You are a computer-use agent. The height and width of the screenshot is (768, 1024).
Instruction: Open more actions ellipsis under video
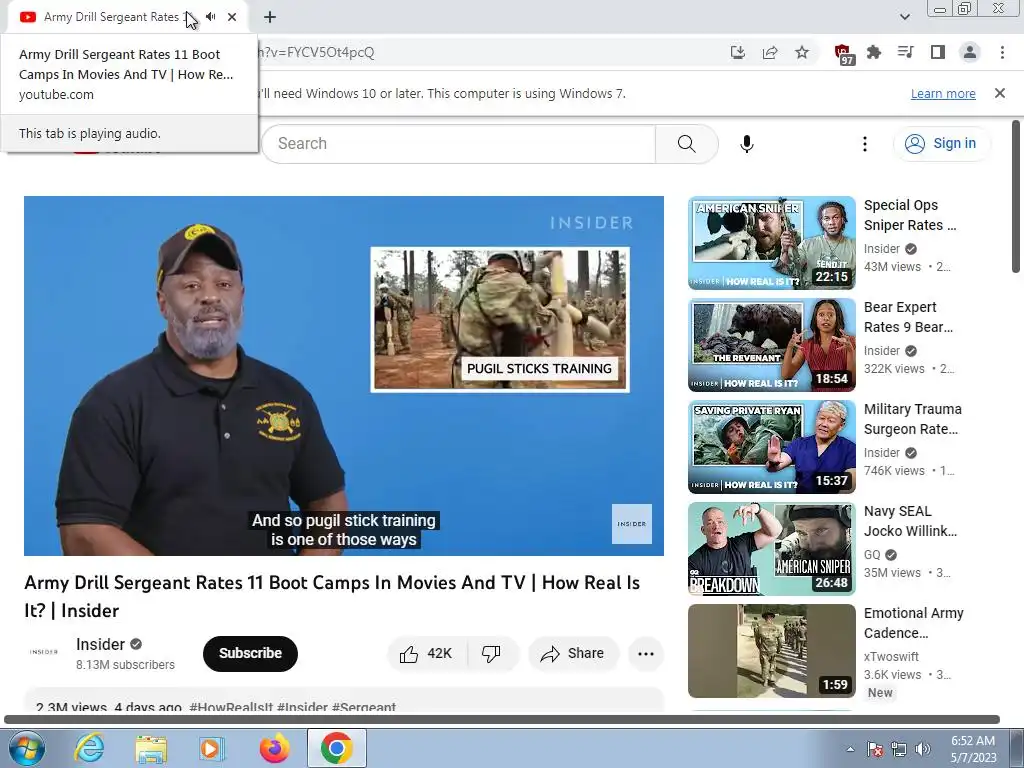click(646, 654)
